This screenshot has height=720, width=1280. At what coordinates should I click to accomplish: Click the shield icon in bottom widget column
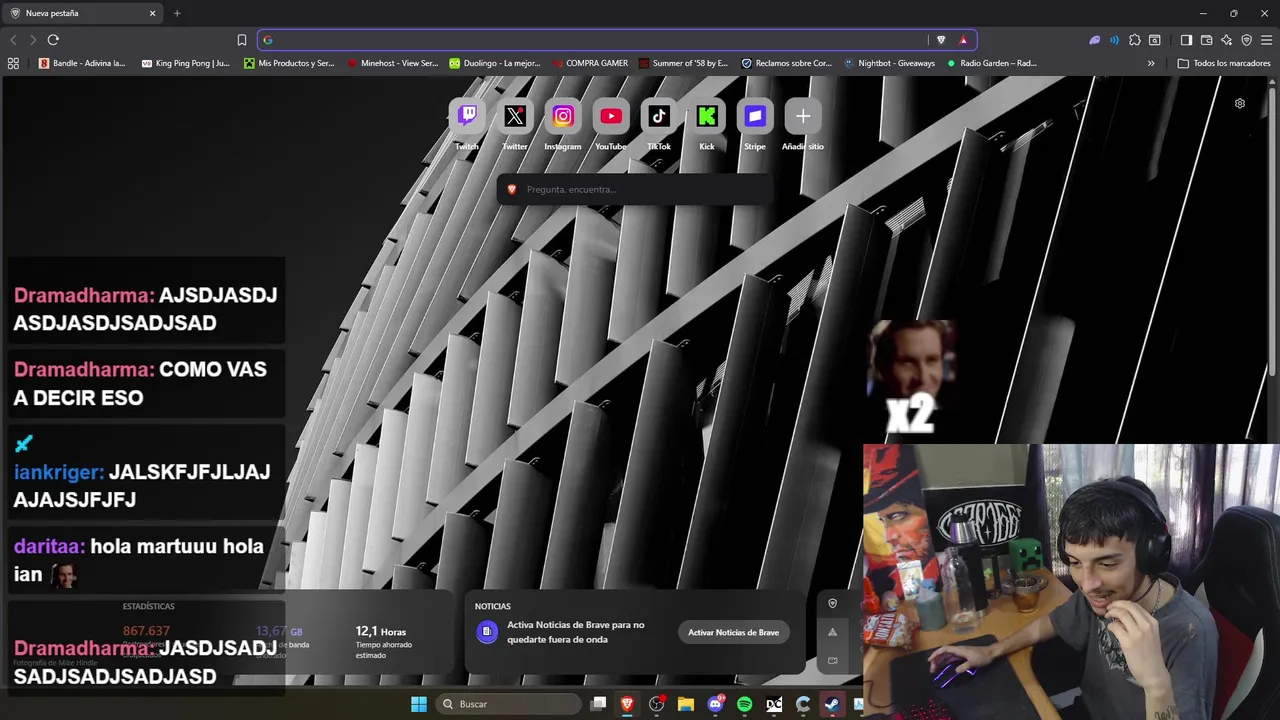coord(832,603)
